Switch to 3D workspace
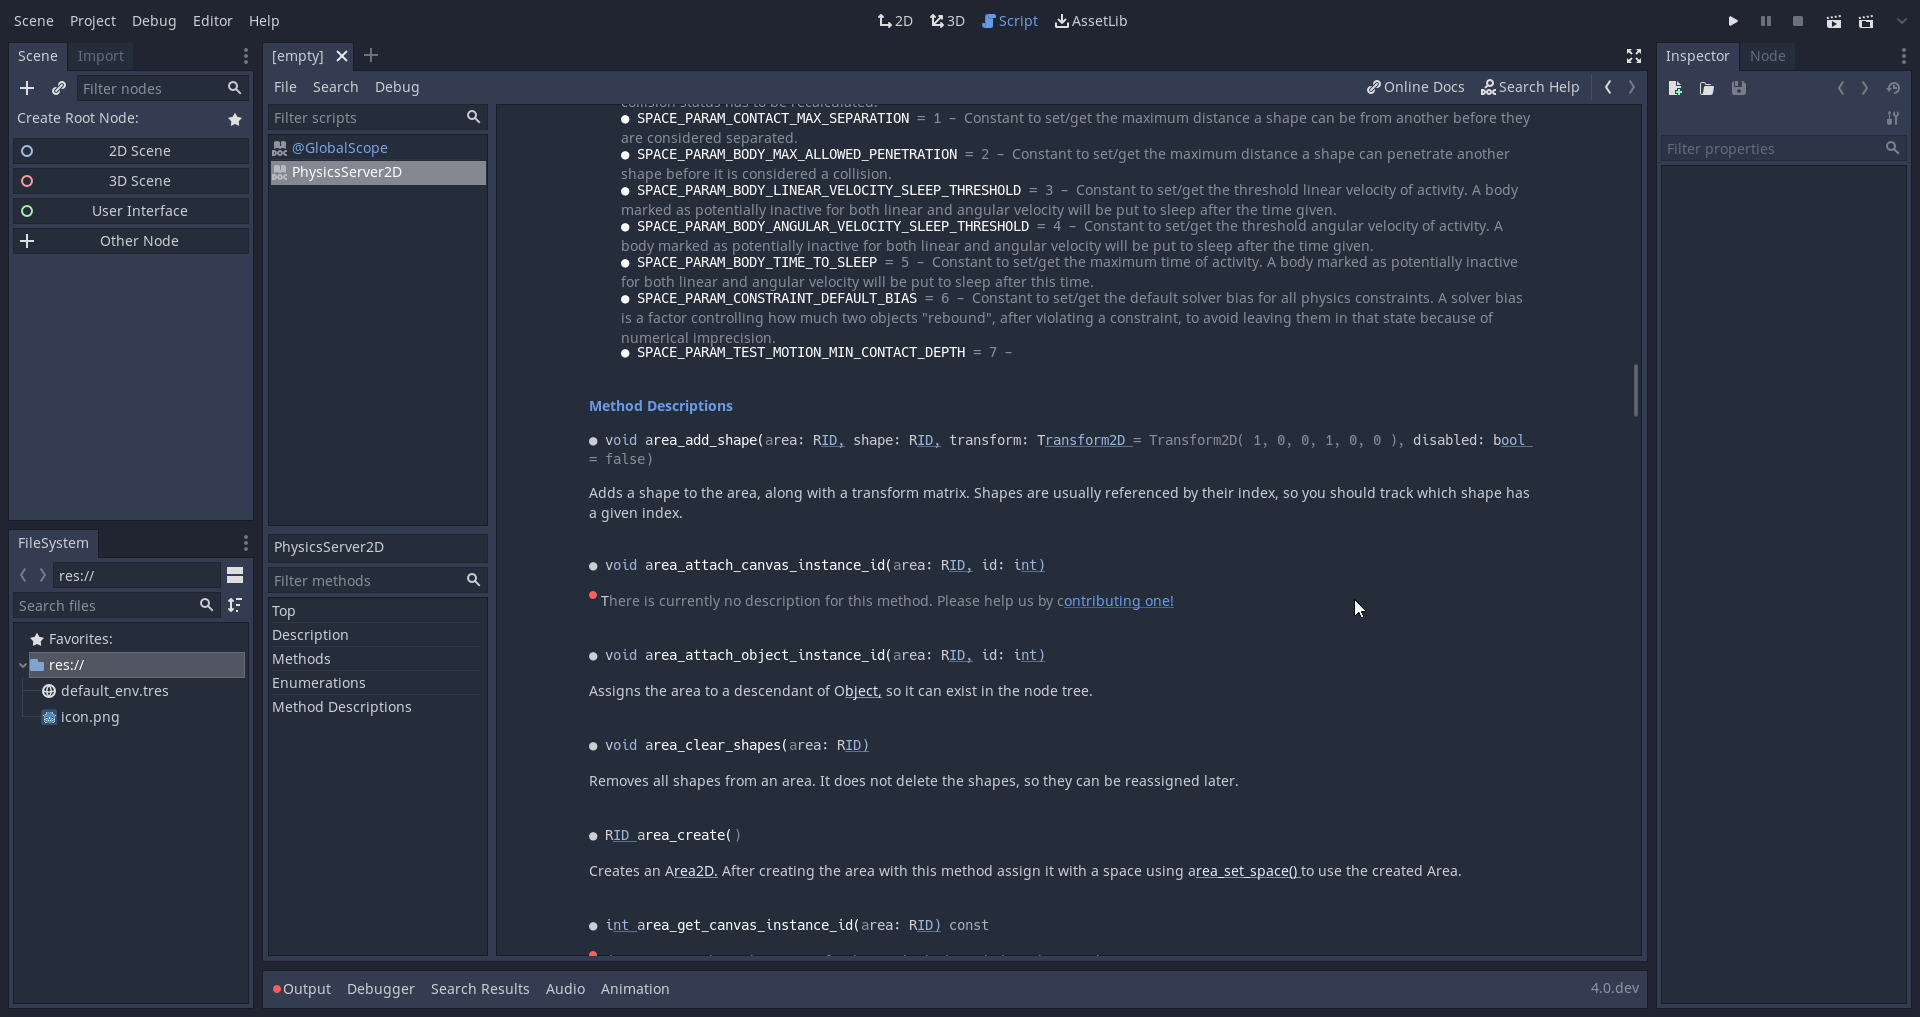Viewport: 1920px width, 1017px height. coord(948,21)
